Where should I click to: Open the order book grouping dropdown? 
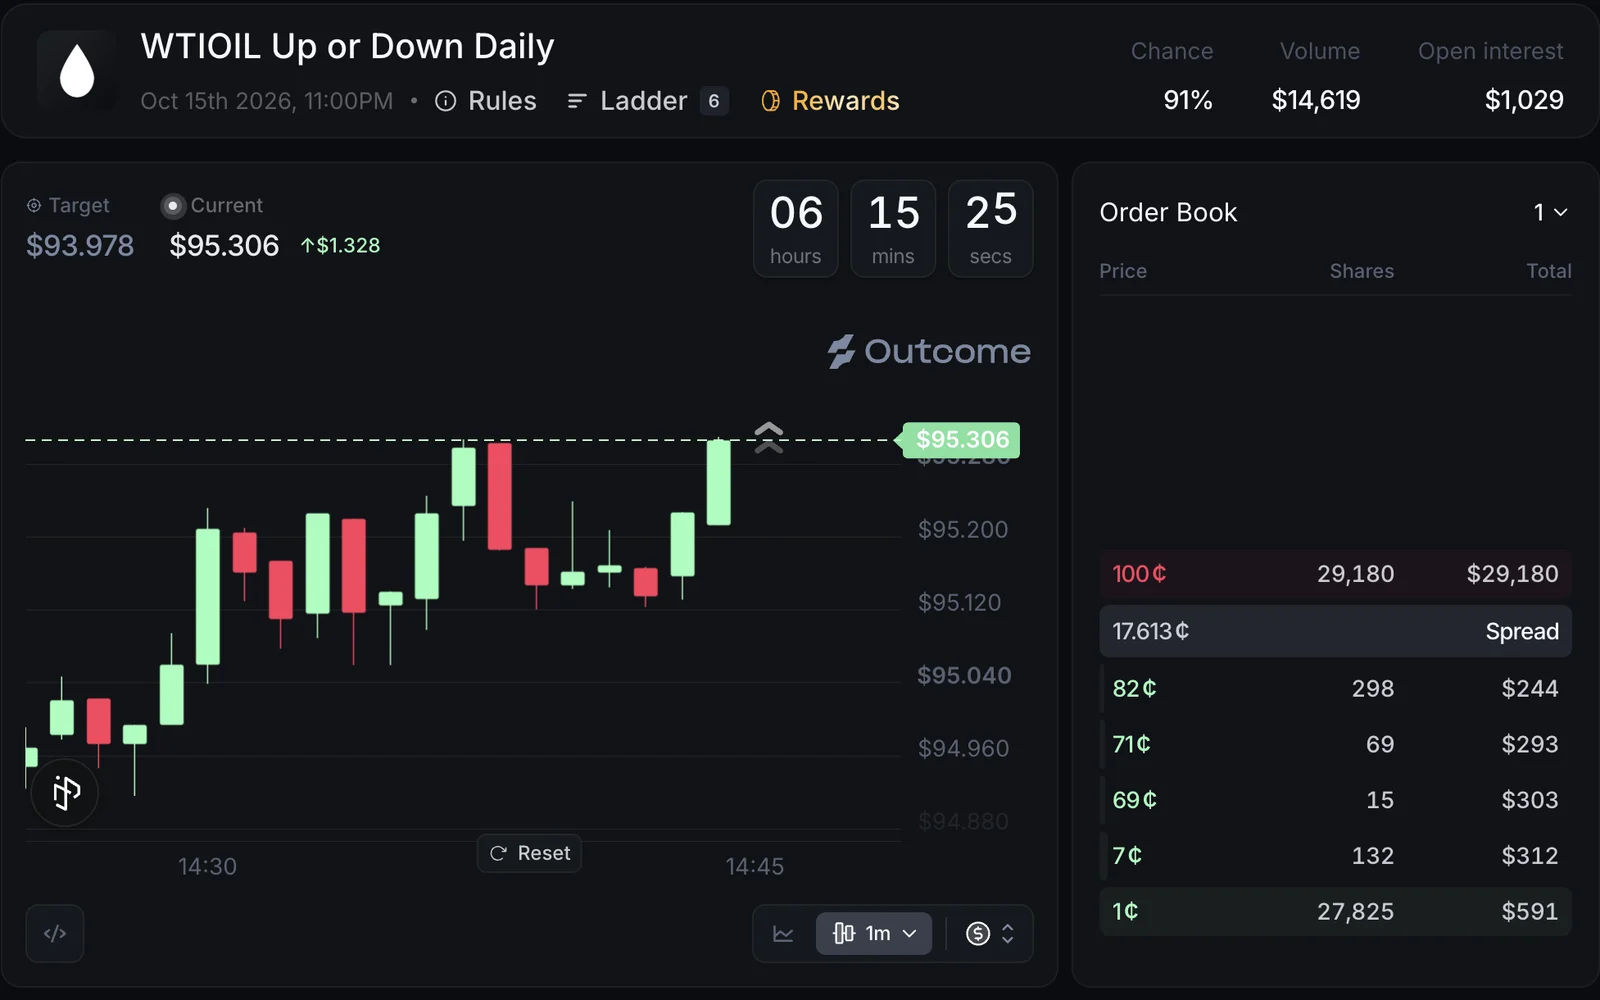[1550, 212]
